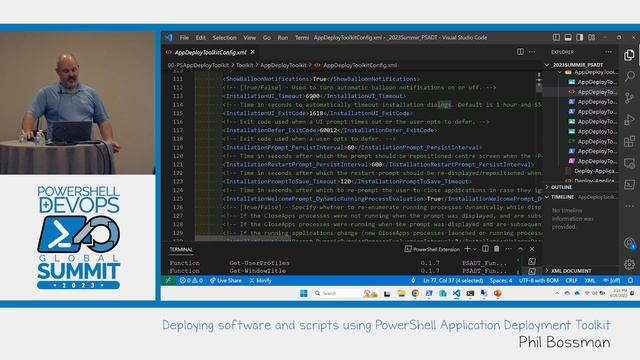Change the XML language mode
Image resolution: width=640 pixels, height=360 pixels.
590,280
